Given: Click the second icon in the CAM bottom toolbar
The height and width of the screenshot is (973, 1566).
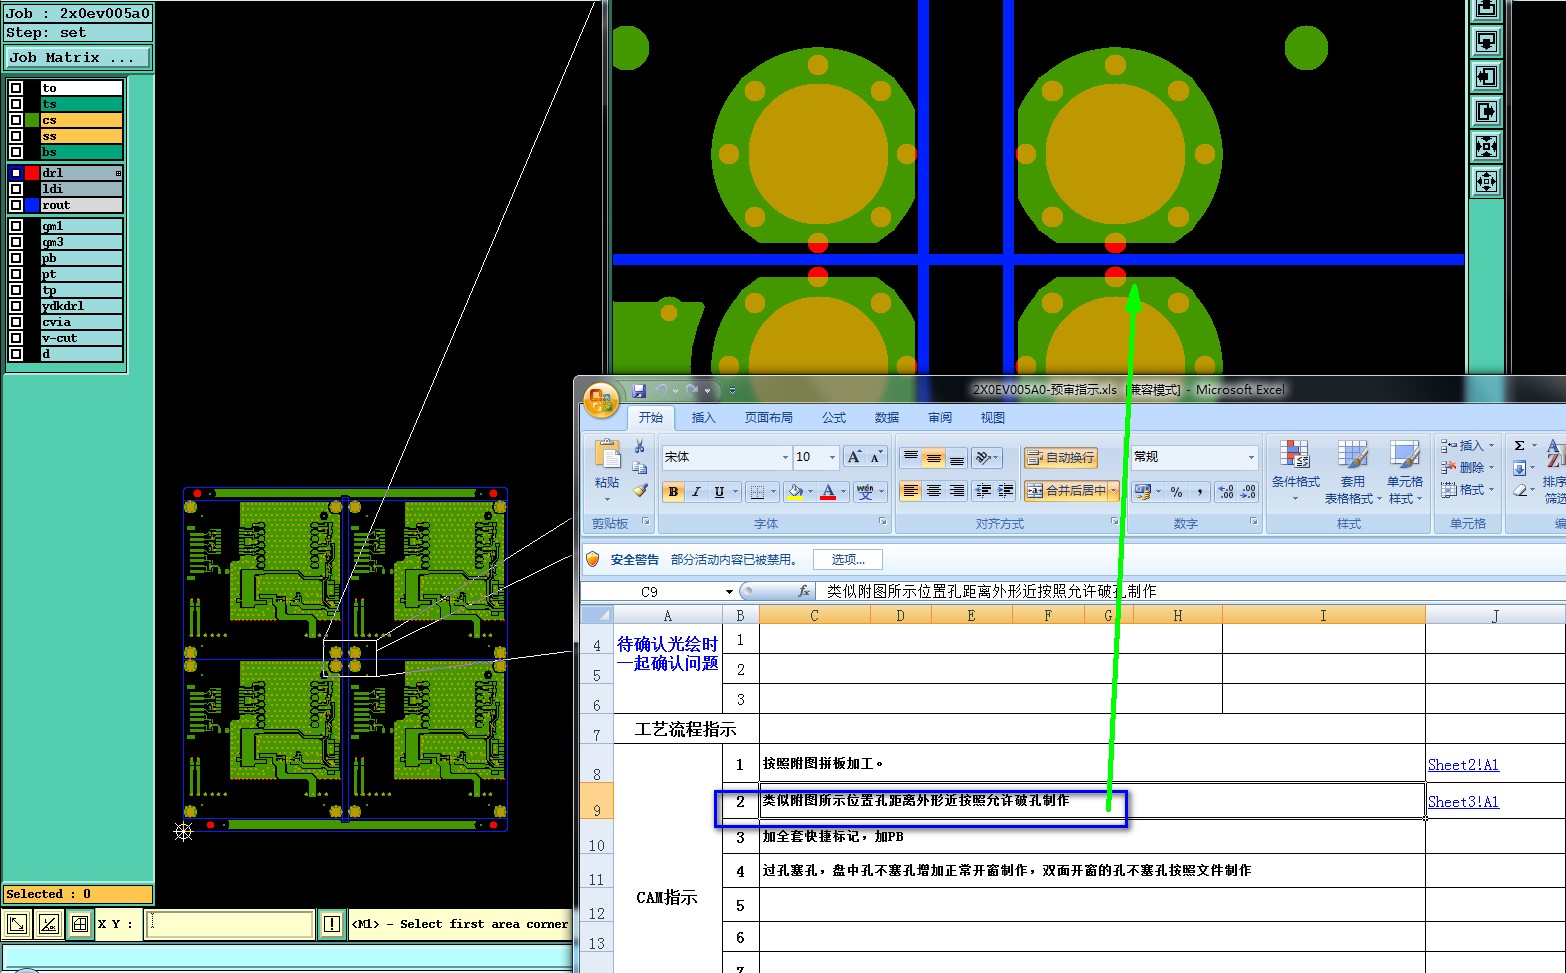Looking at the screenshot, I should point(48,925).
